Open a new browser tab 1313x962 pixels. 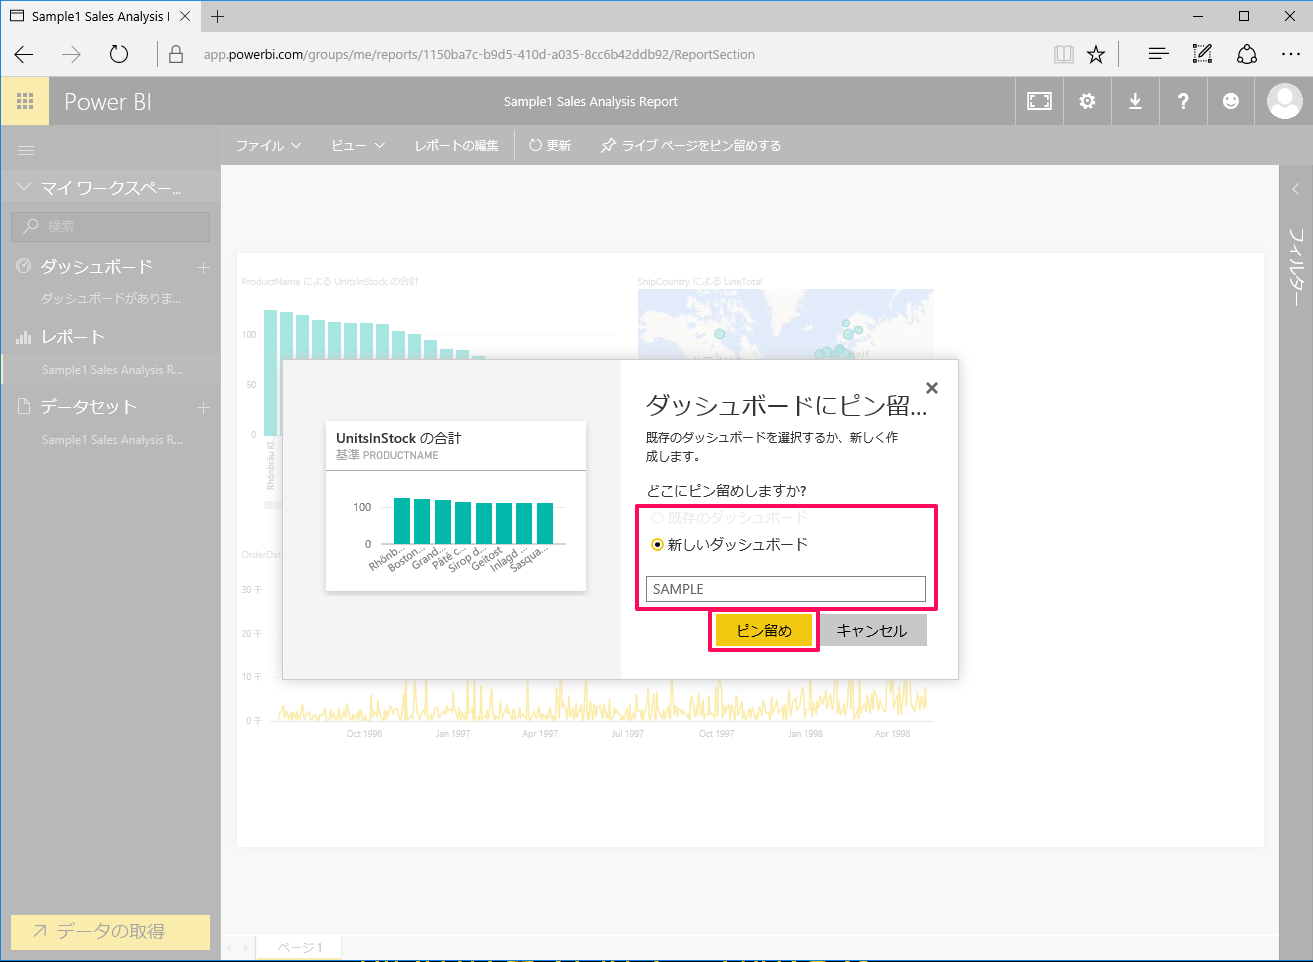(217, 16)
